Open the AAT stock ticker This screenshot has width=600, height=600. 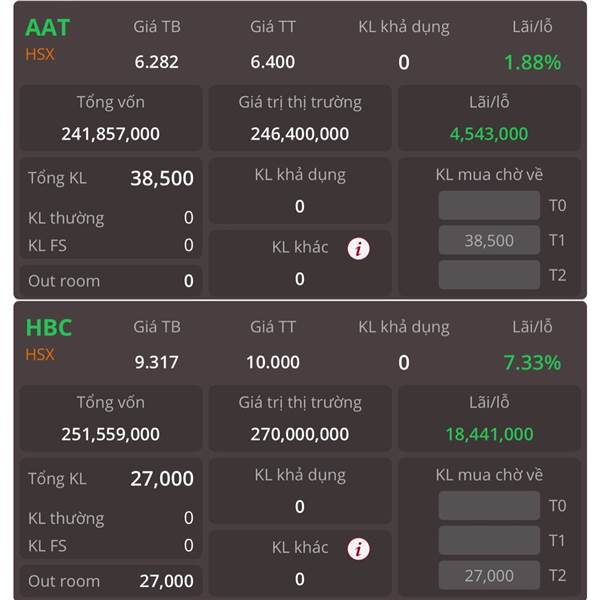(48, 28)
